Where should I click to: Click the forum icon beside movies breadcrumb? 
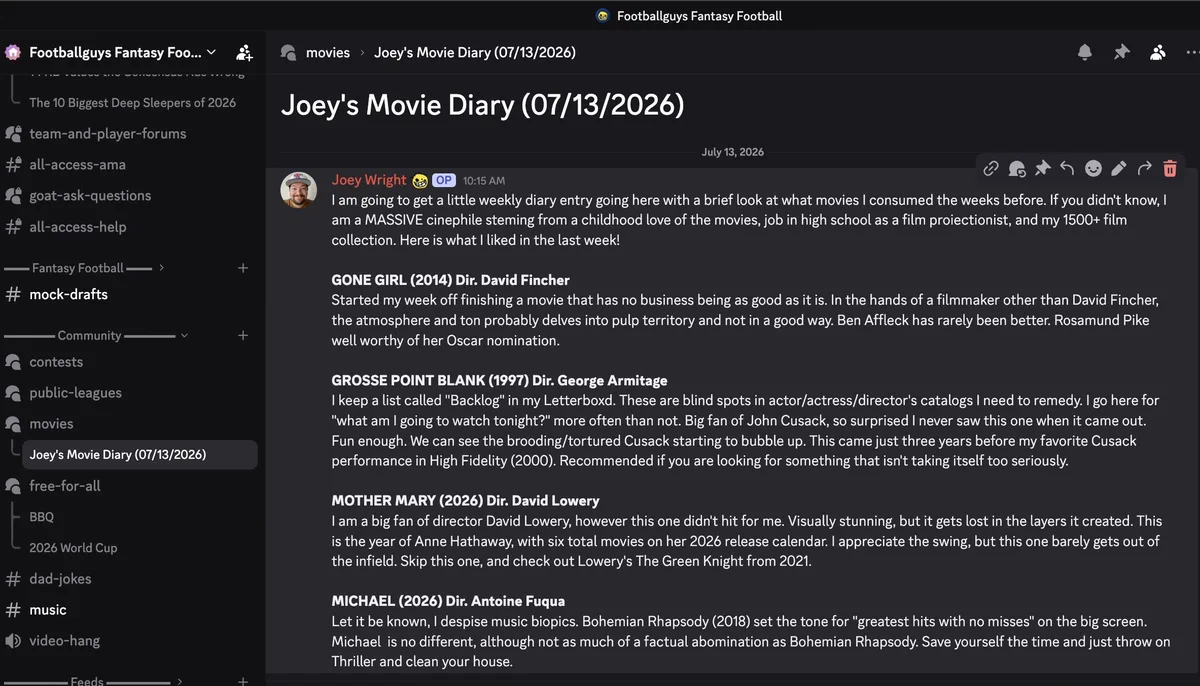[x=289, y=52]
